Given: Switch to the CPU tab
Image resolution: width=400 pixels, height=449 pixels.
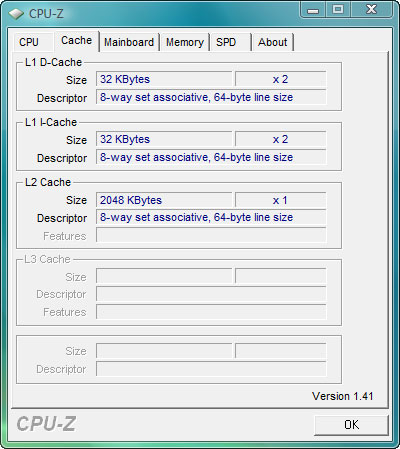Looking at the screenshot, I should pos(33,42).
